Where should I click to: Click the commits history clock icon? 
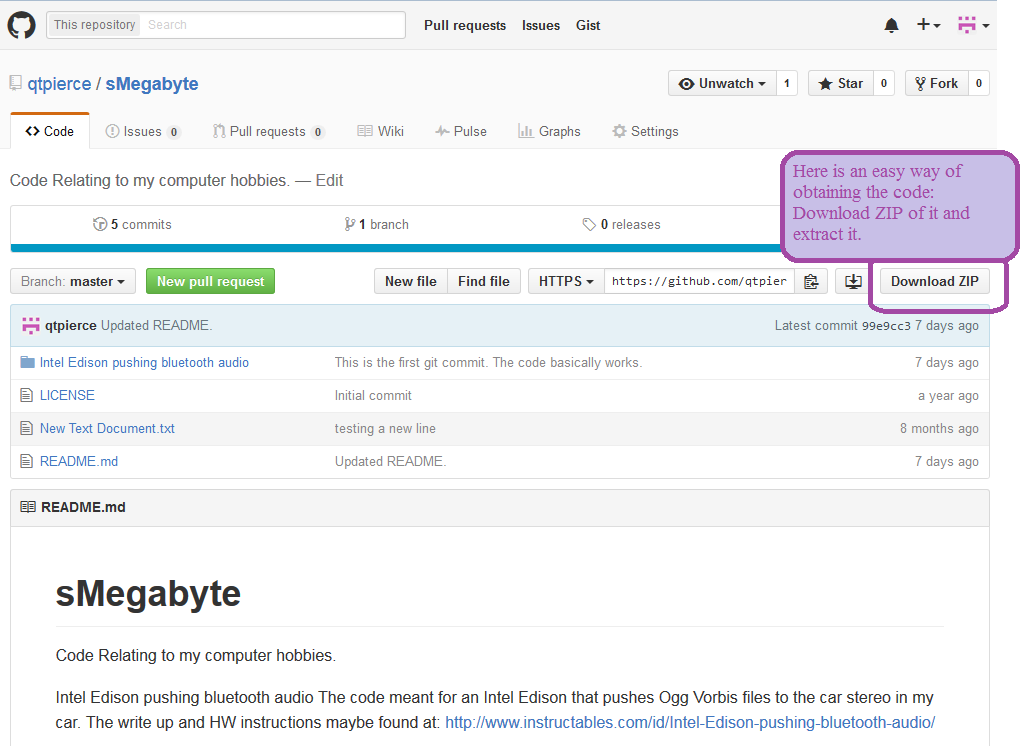pyautogui.click(x=99, y=224)
